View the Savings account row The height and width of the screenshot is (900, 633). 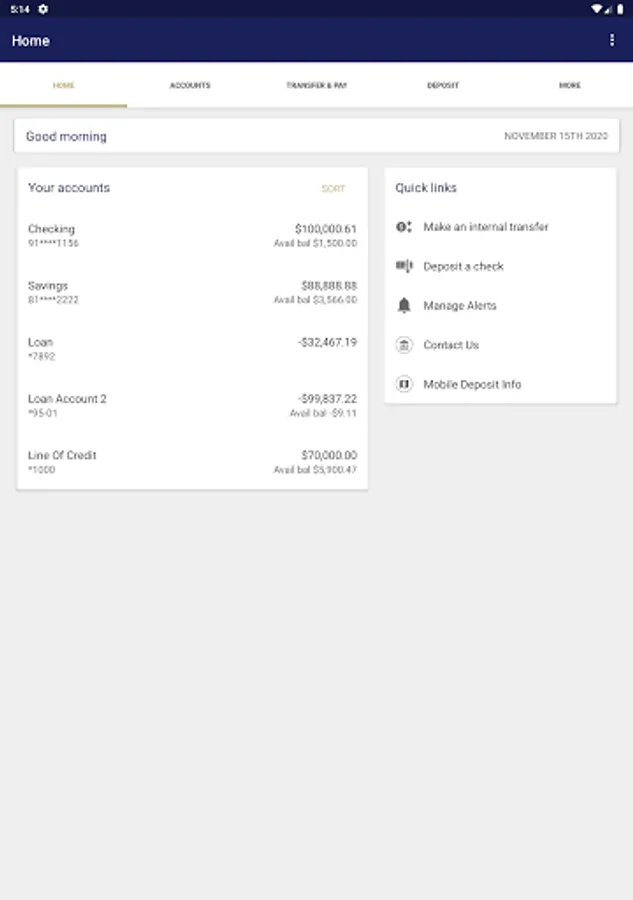192,292
